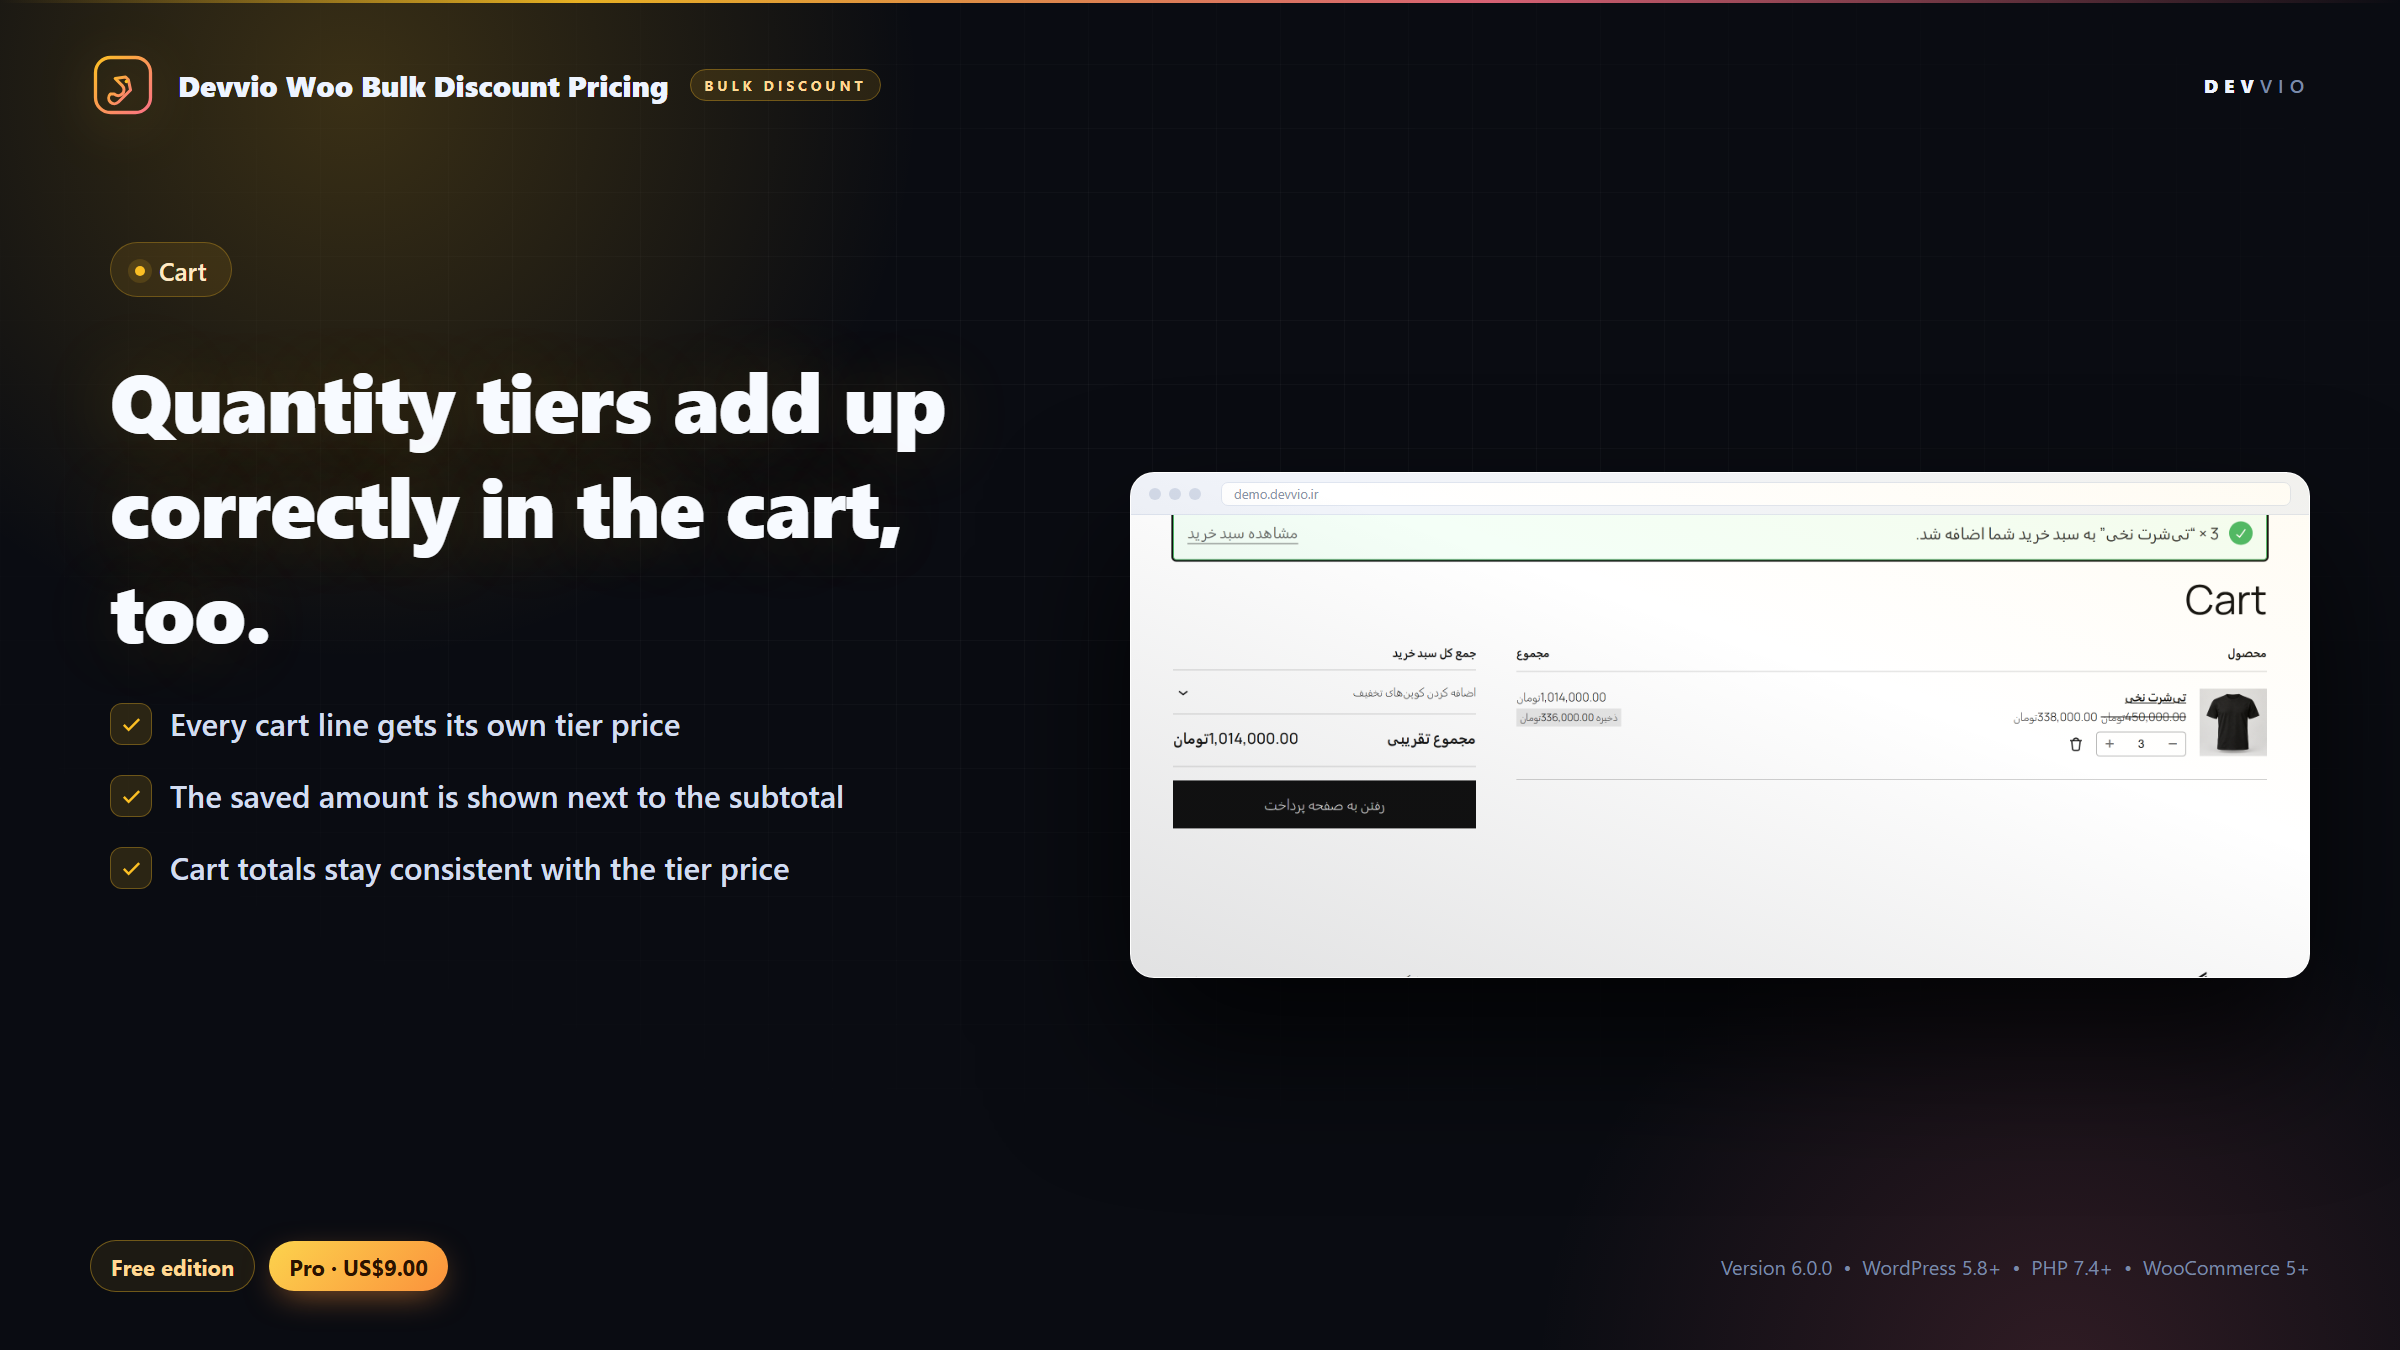Screen dimensions: 2400x1350
Task: Click 'Devvio Woo Bulk Discount Pricing' title
Action: click(x=423, y=87)
